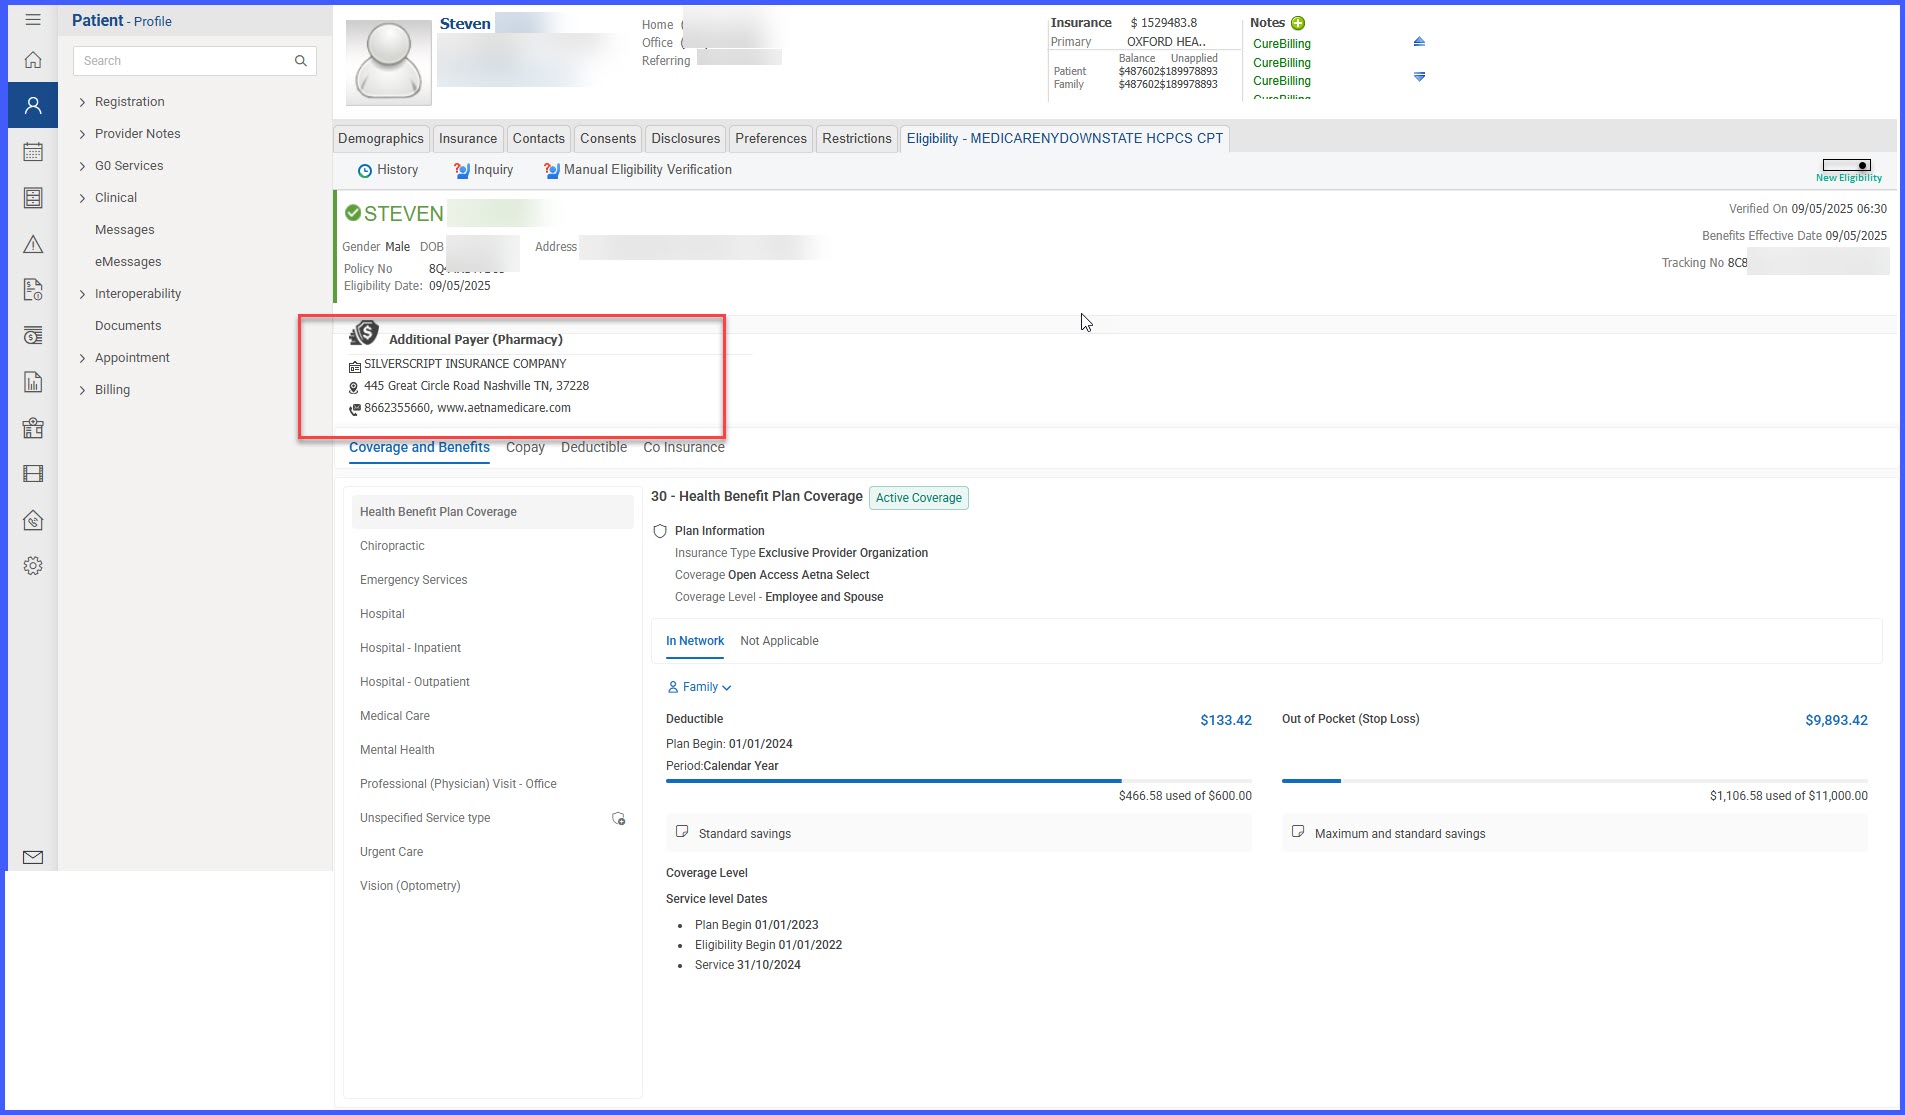The image size is (1905, 1115).
Task: Open the Settings gear sidebar icon
Action: 33,566
